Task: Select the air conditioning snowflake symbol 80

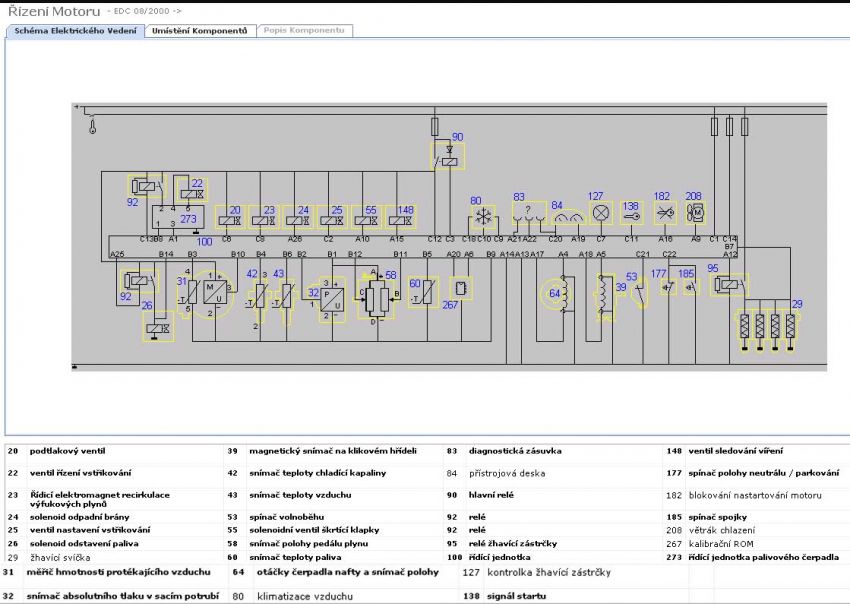Action: 483,217
